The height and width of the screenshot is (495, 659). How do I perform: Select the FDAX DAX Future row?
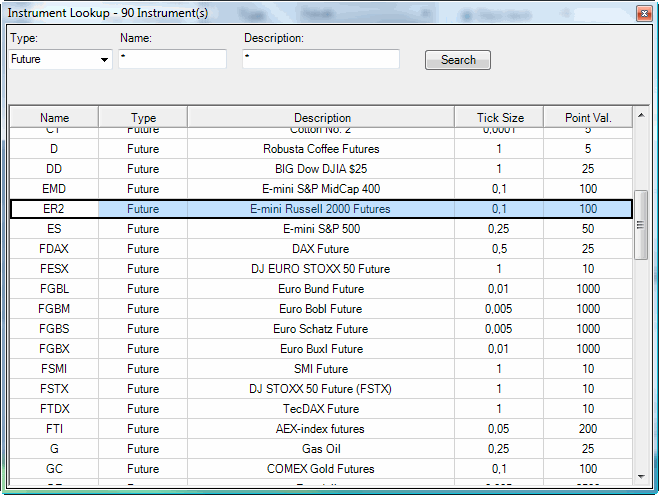pyautogui.click(x=321, y=249)
